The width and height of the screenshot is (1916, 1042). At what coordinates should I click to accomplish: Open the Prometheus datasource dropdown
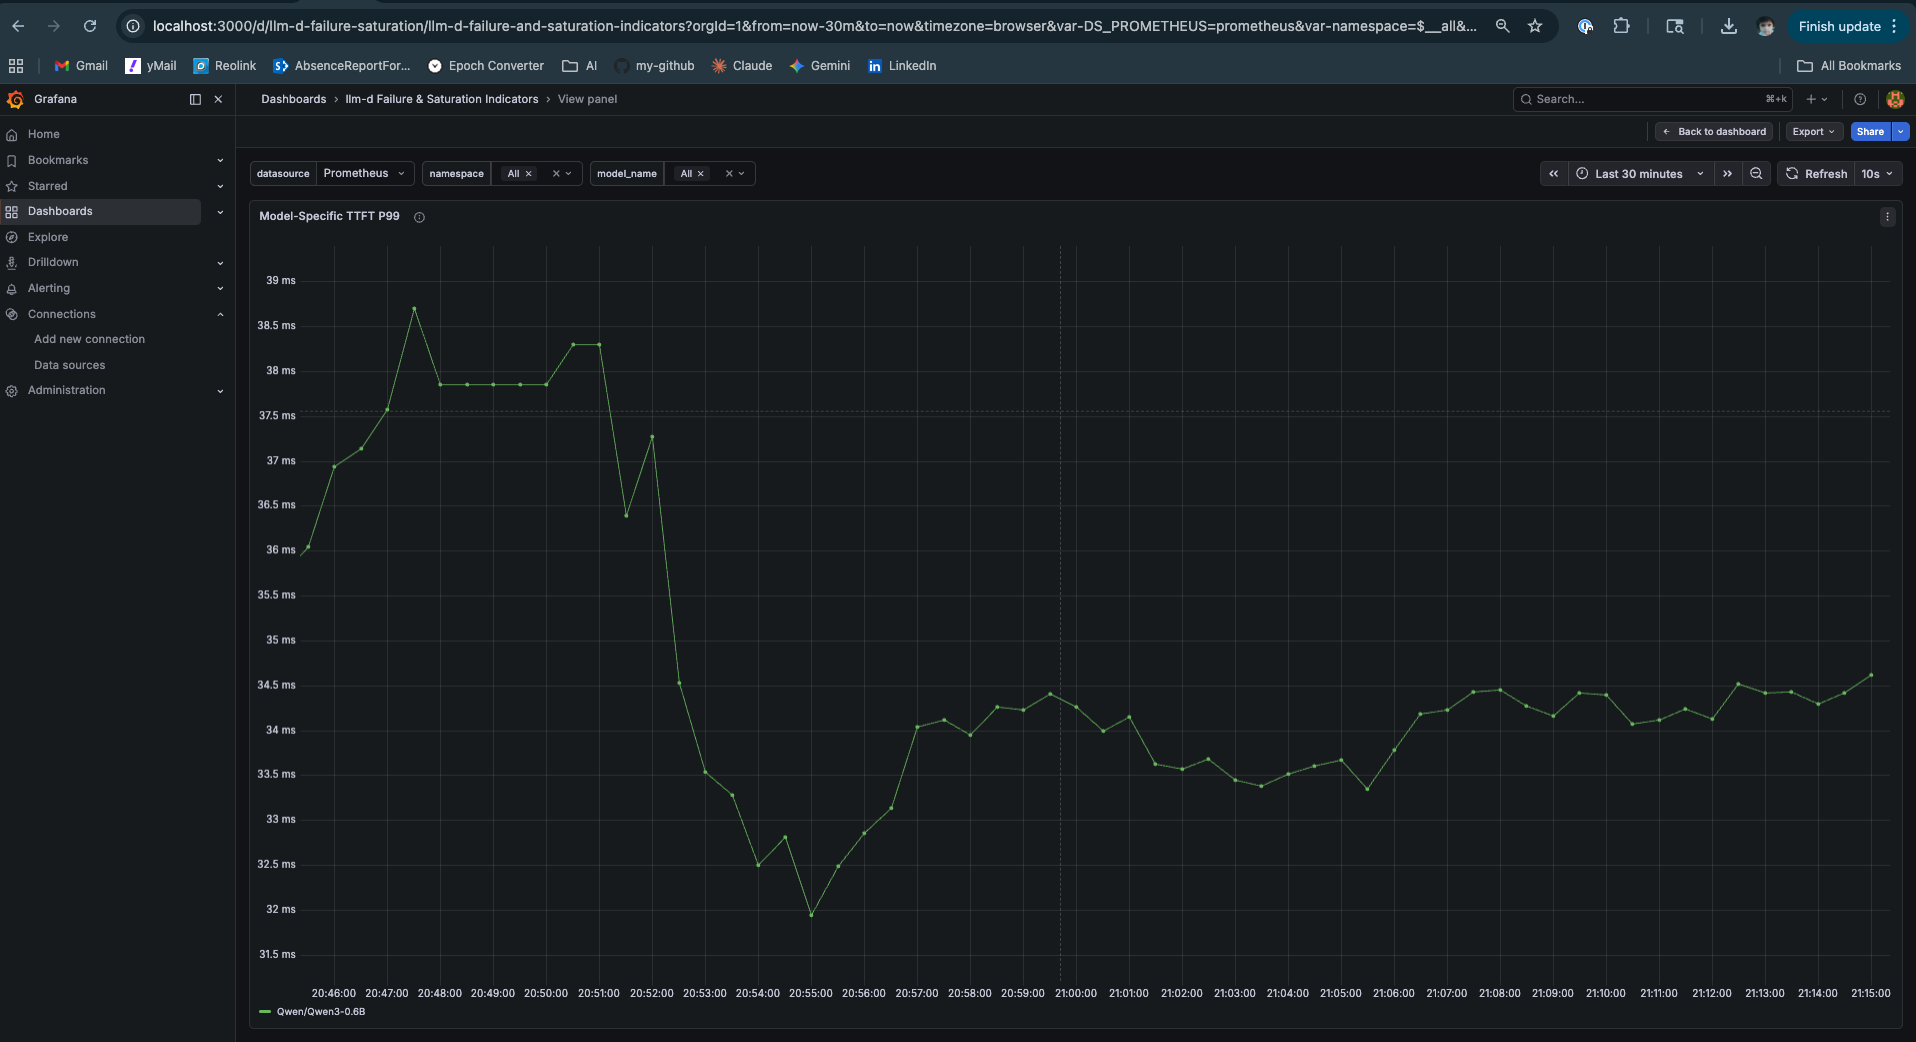click(x=363, y=173)
